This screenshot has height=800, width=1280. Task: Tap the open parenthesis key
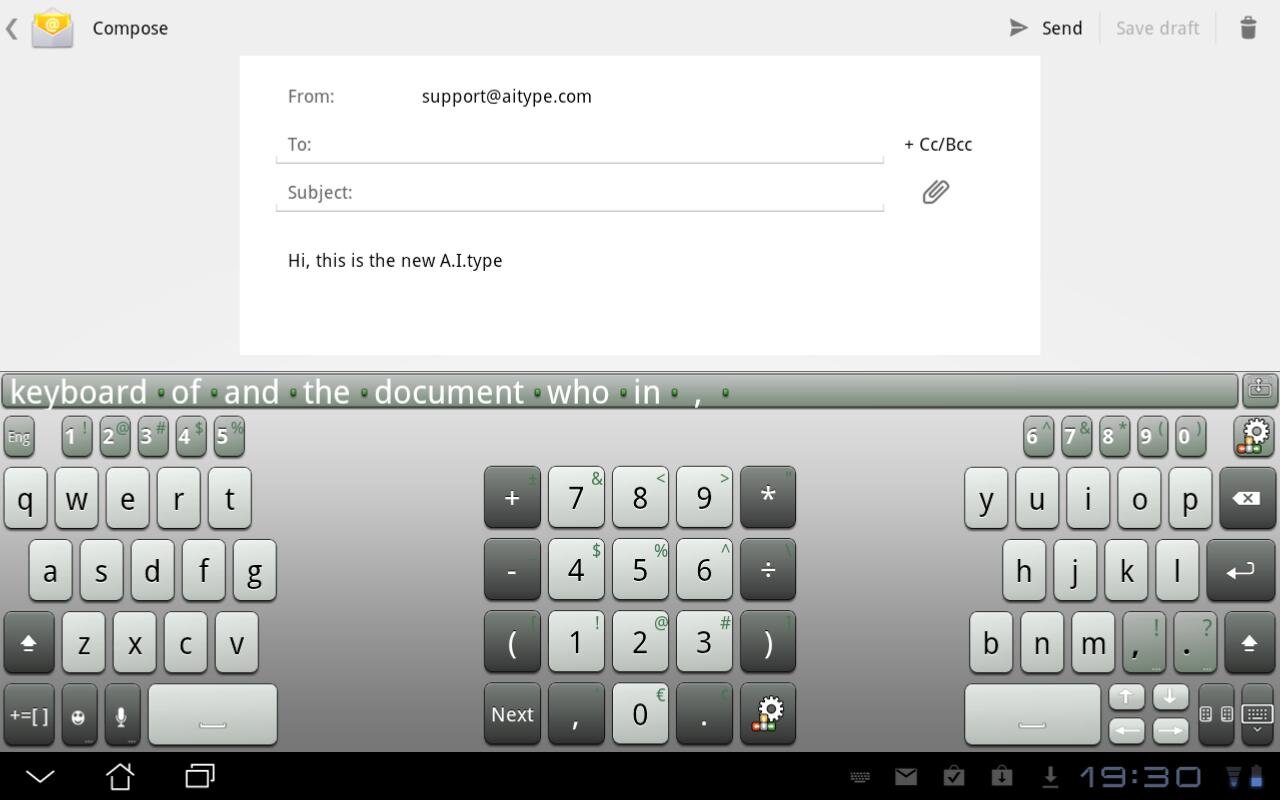click(512, 642)
